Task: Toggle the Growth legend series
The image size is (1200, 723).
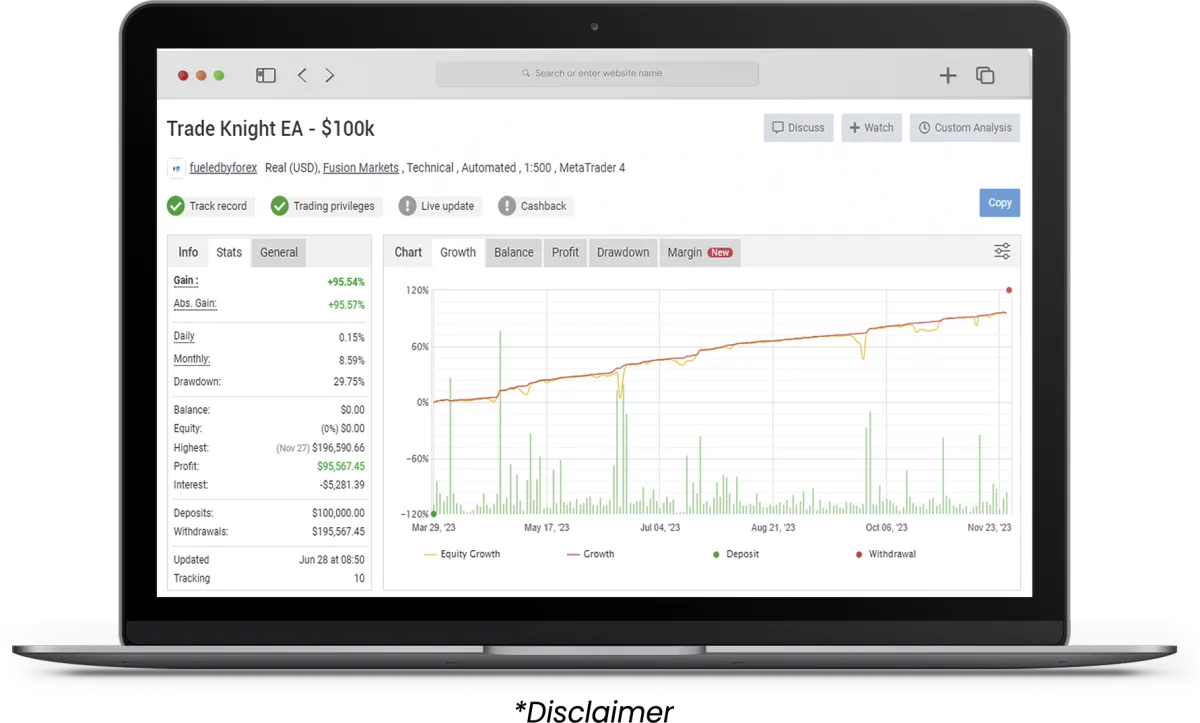Action: 590,554
